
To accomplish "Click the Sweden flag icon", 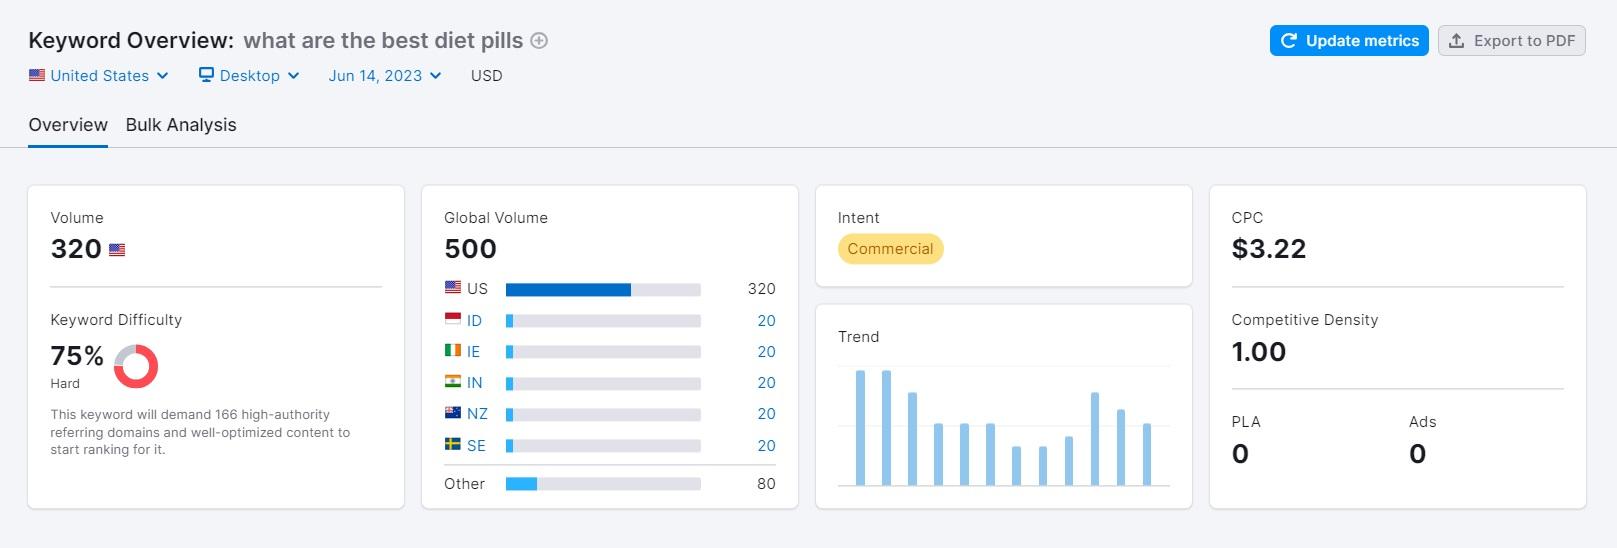I will click(x=453, y=445).
